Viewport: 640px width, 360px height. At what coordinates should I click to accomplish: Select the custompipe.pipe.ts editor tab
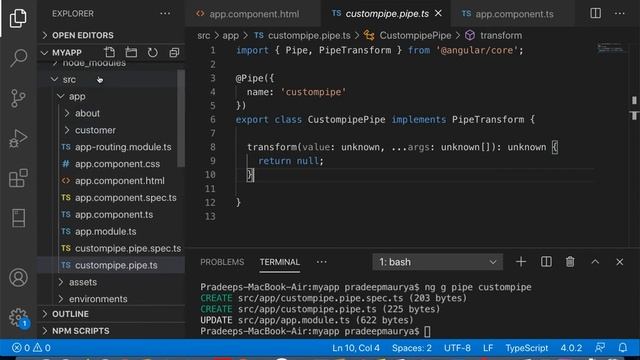click(x=387, y=13)
